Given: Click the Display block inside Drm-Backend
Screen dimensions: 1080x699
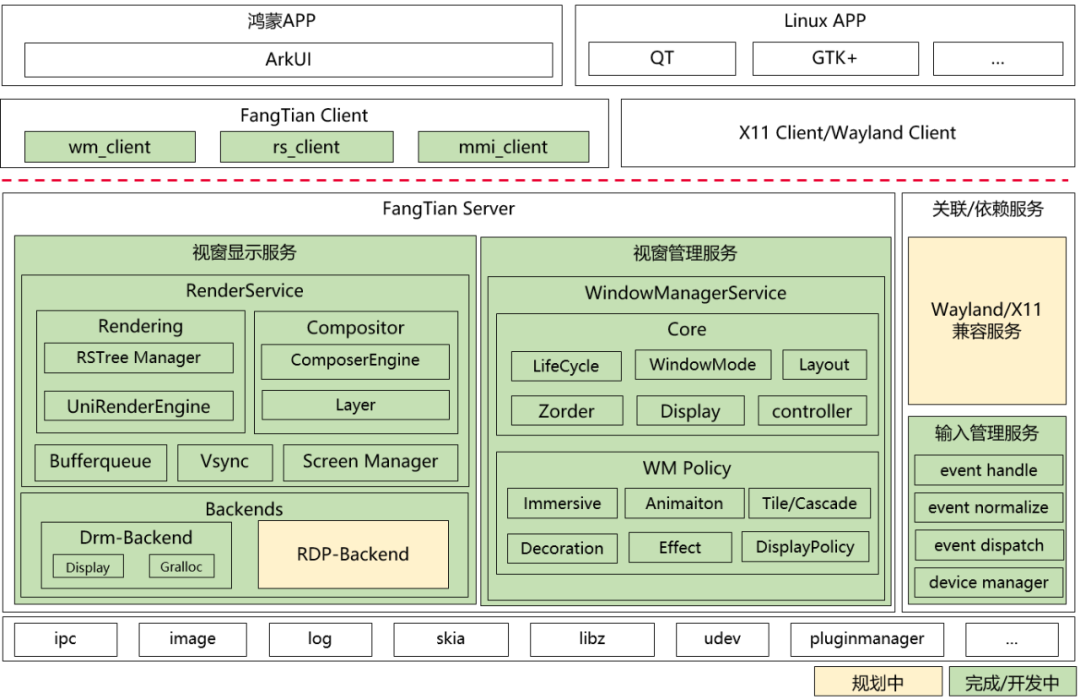Looking at the screenshot, I should (x=88, y=567).
